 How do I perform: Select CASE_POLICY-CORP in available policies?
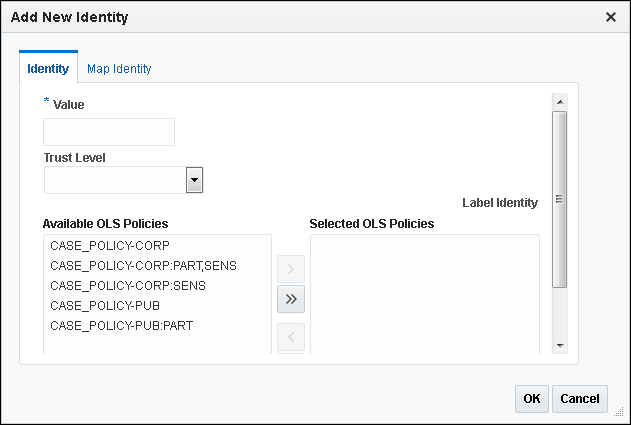(110, 245)
